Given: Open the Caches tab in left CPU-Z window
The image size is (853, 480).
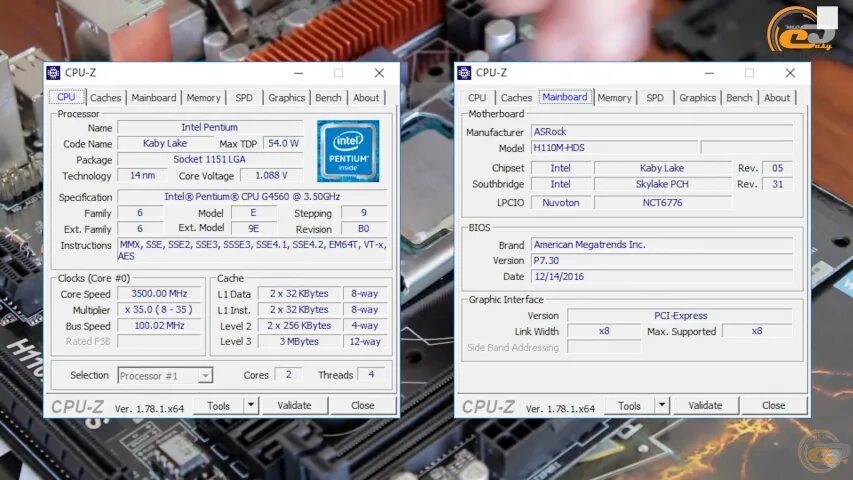Looking at the screenshot, I should click(106, 97).
